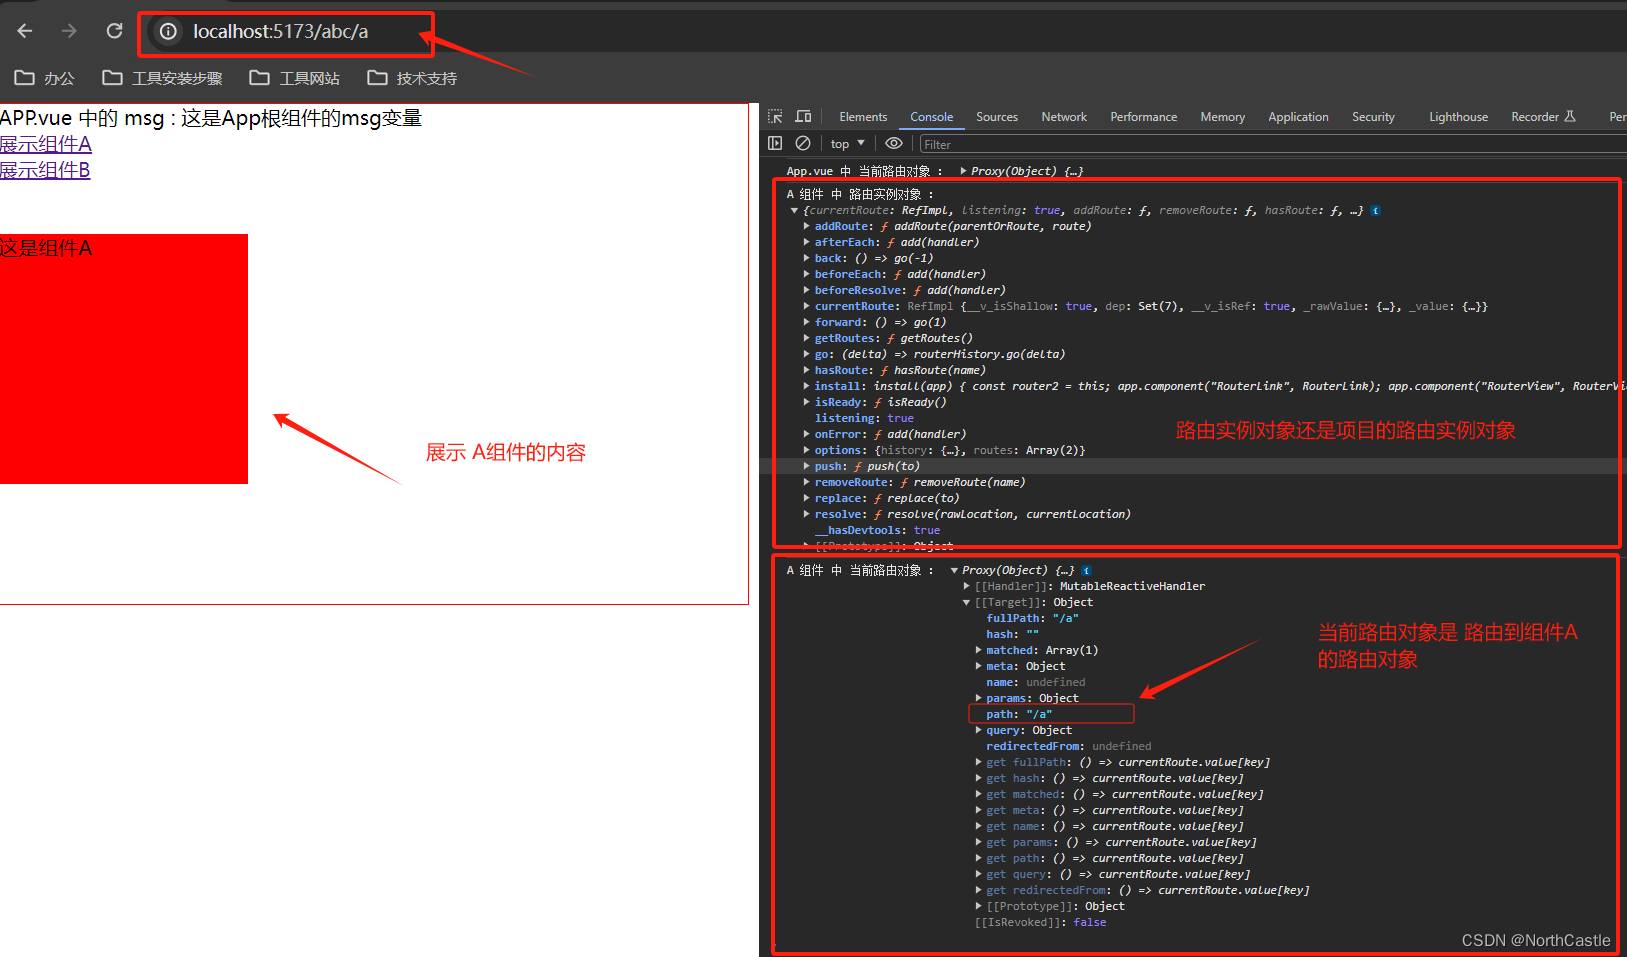1627x957 pixels.
Task: Reload the page with the refresh icon
Action: [x=114, y=31]
